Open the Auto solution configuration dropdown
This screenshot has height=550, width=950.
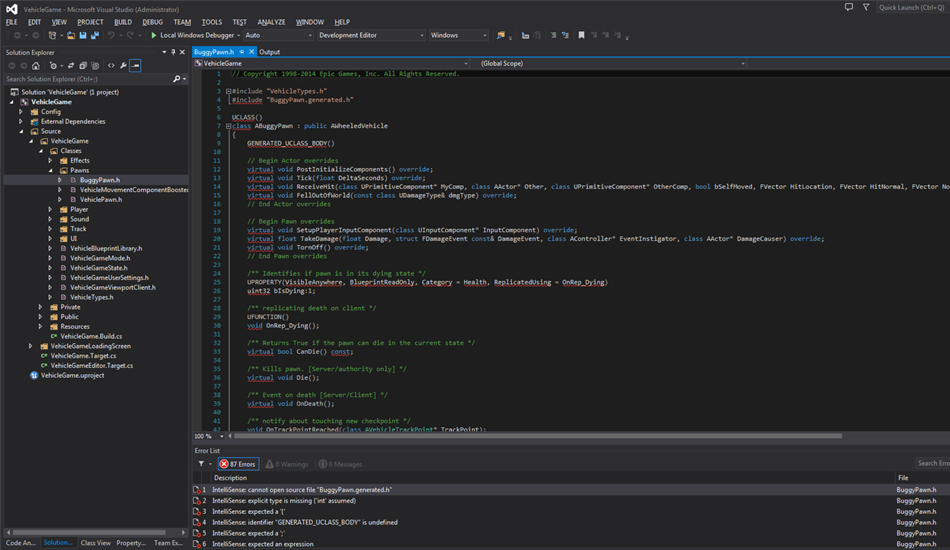click(279, 35)
